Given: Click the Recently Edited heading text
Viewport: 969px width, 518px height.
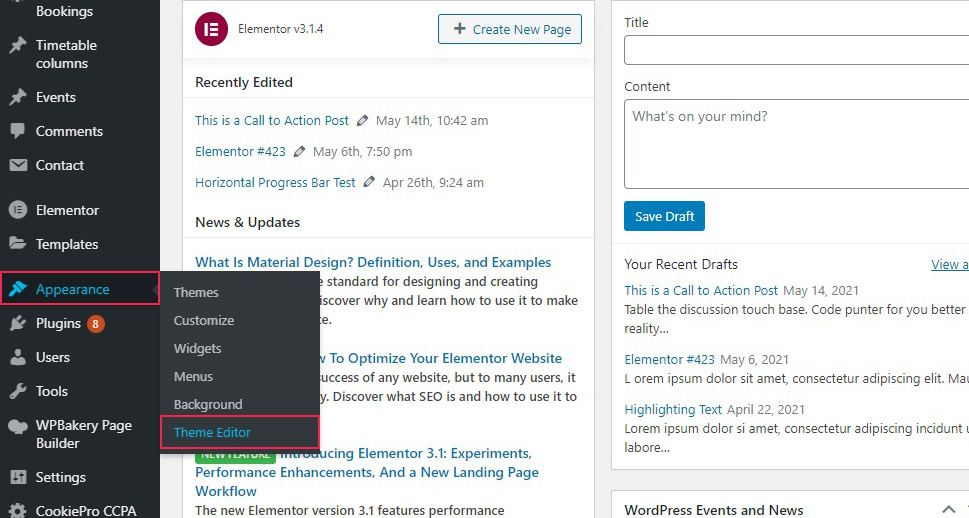Looking at the screenshot, I should 244,82.
